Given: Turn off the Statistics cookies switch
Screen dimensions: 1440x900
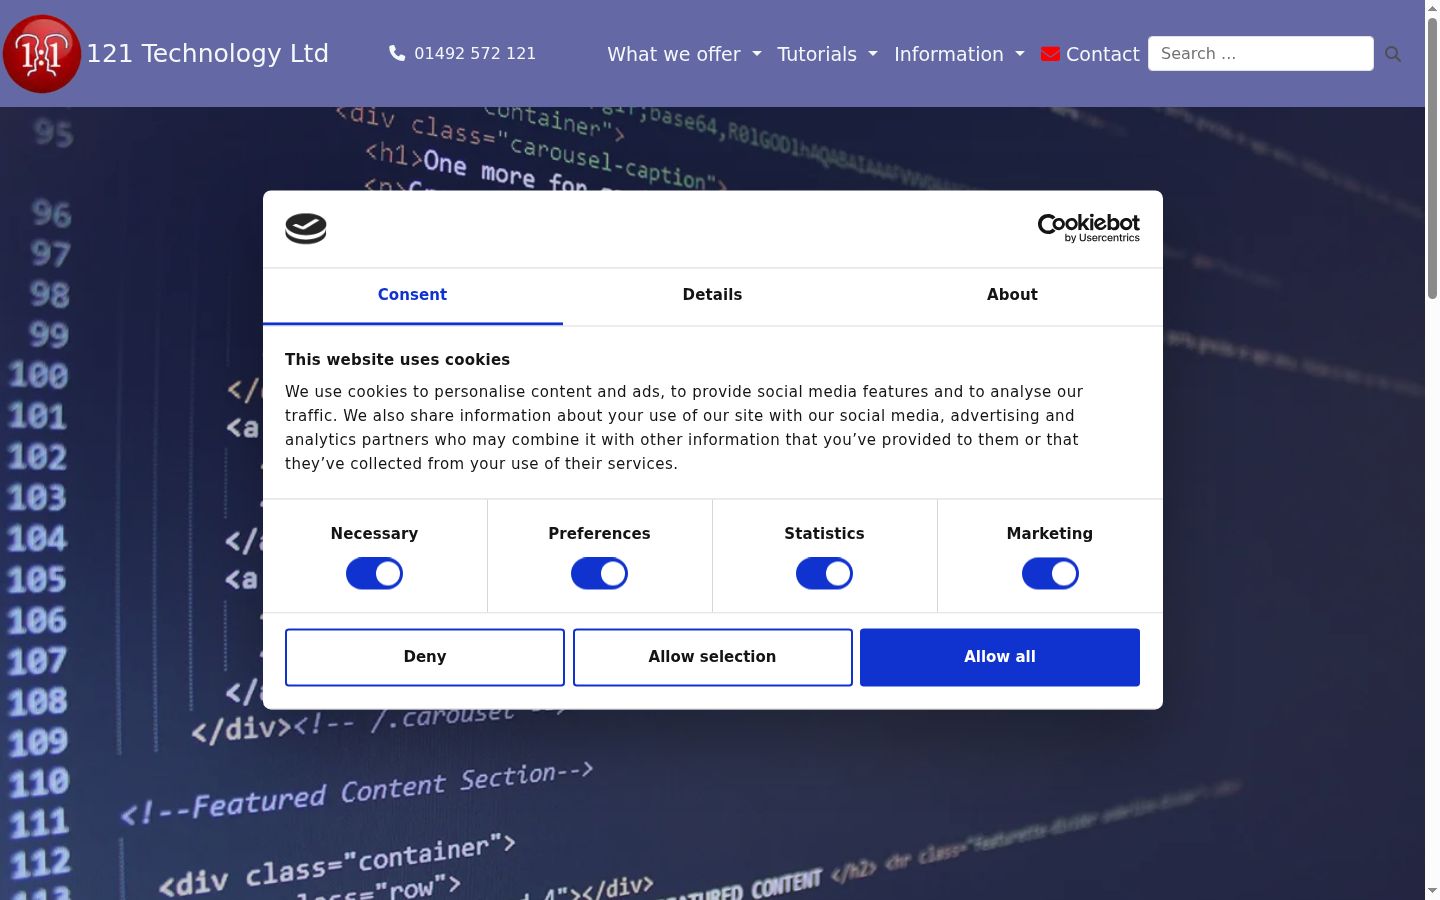Looking at the screenshot, I should coord(824,574).
